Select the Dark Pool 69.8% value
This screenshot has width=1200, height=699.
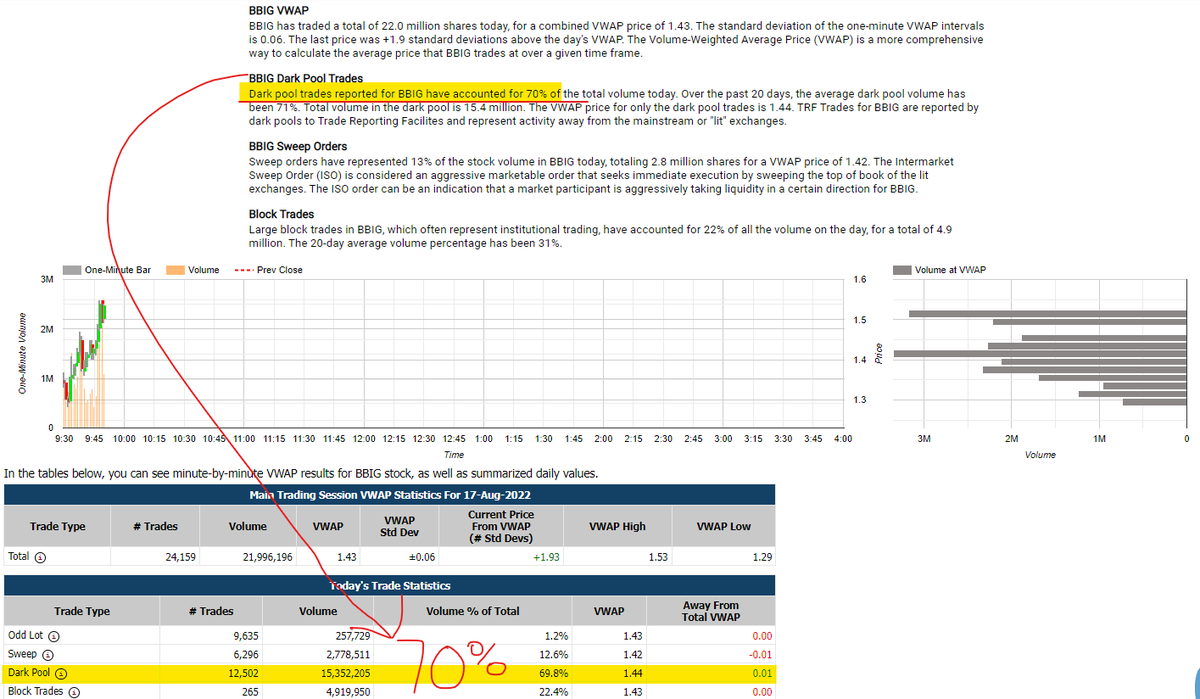555,673
